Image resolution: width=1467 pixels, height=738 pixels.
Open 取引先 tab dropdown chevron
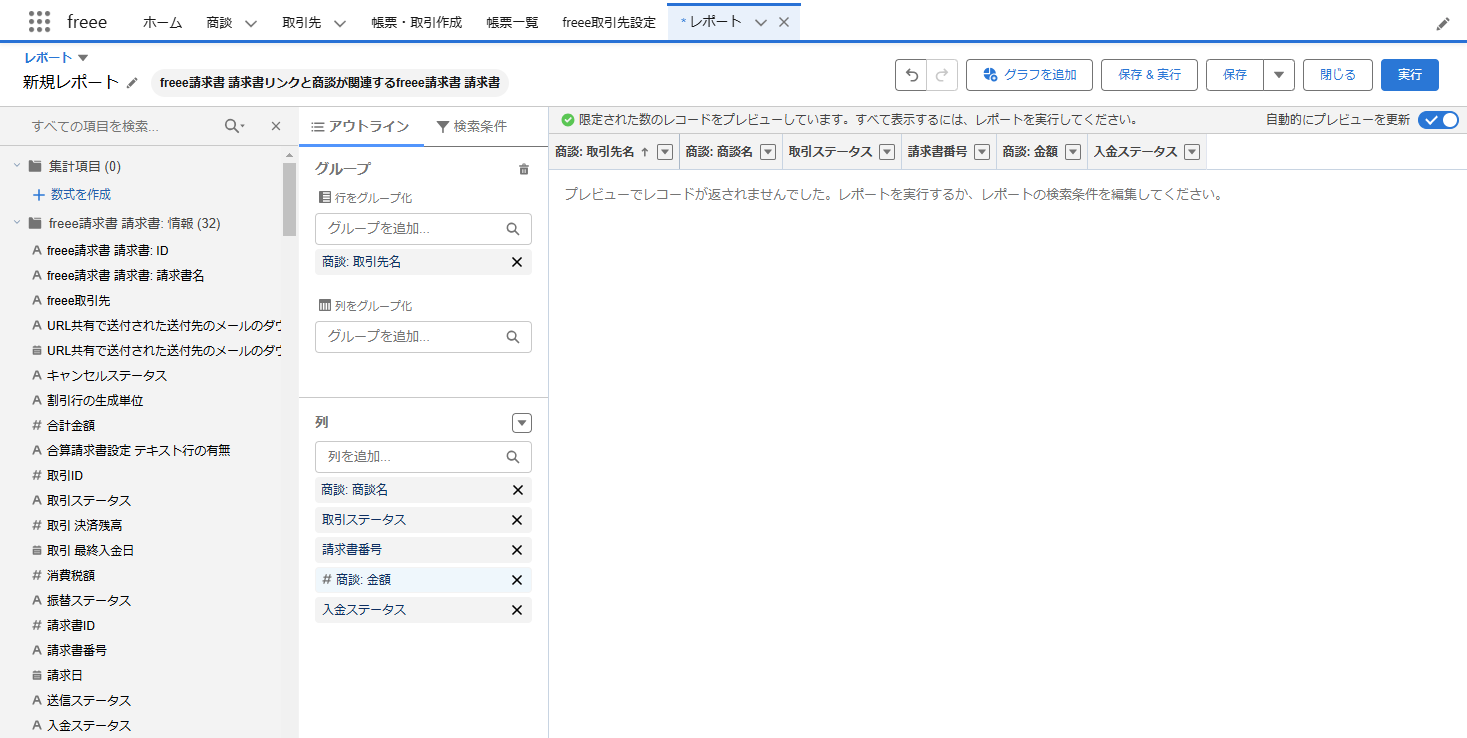(x=339, y=23)
